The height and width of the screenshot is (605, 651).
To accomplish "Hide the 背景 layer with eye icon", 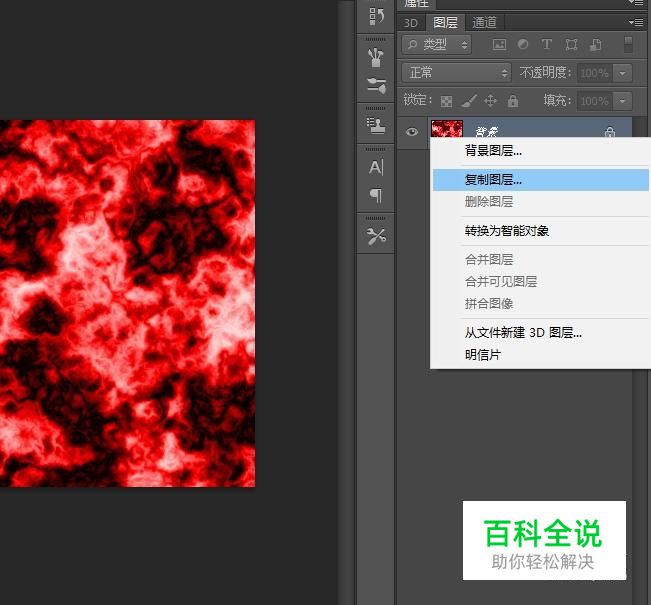I will (x=412, y=132).
